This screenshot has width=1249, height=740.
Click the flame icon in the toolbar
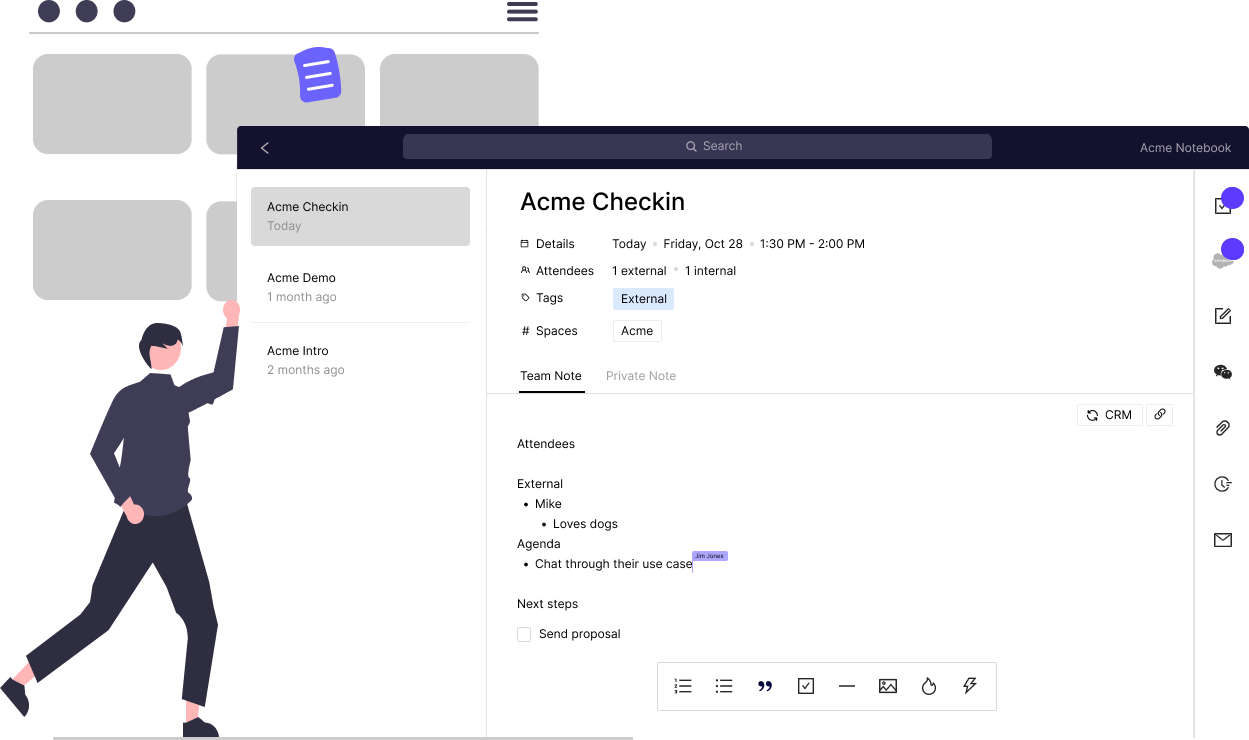point(929,686)
